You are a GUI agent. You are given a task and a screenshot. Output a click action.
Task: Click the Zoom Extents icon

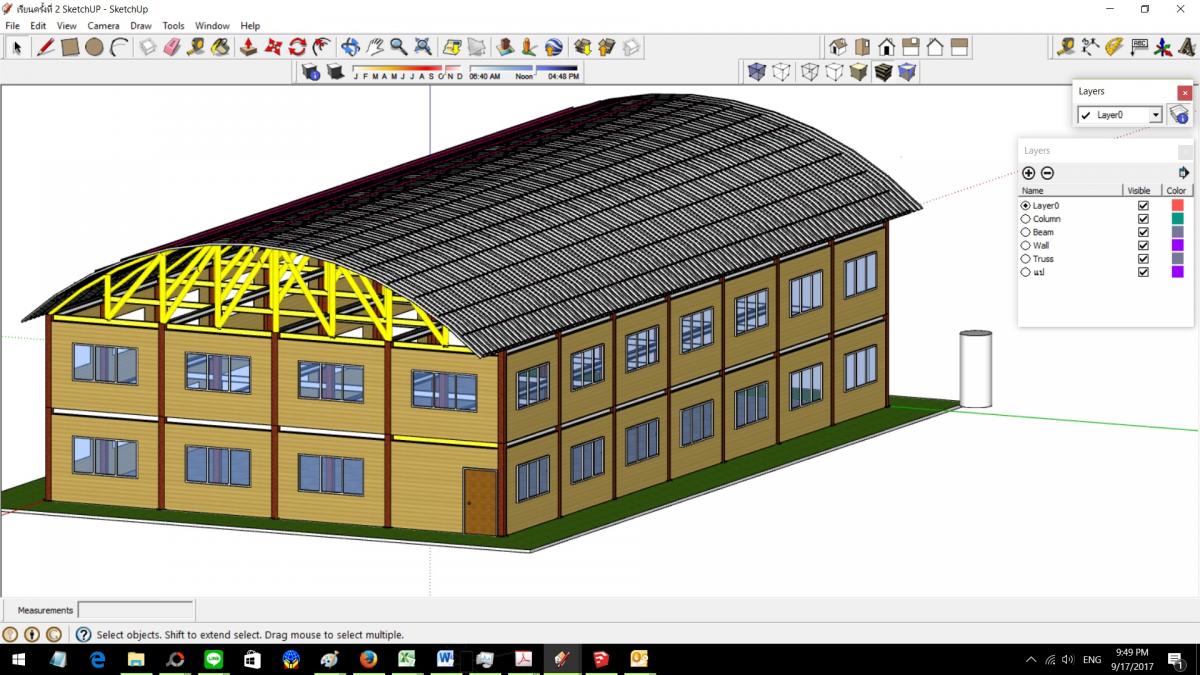(x=422, y=47)
